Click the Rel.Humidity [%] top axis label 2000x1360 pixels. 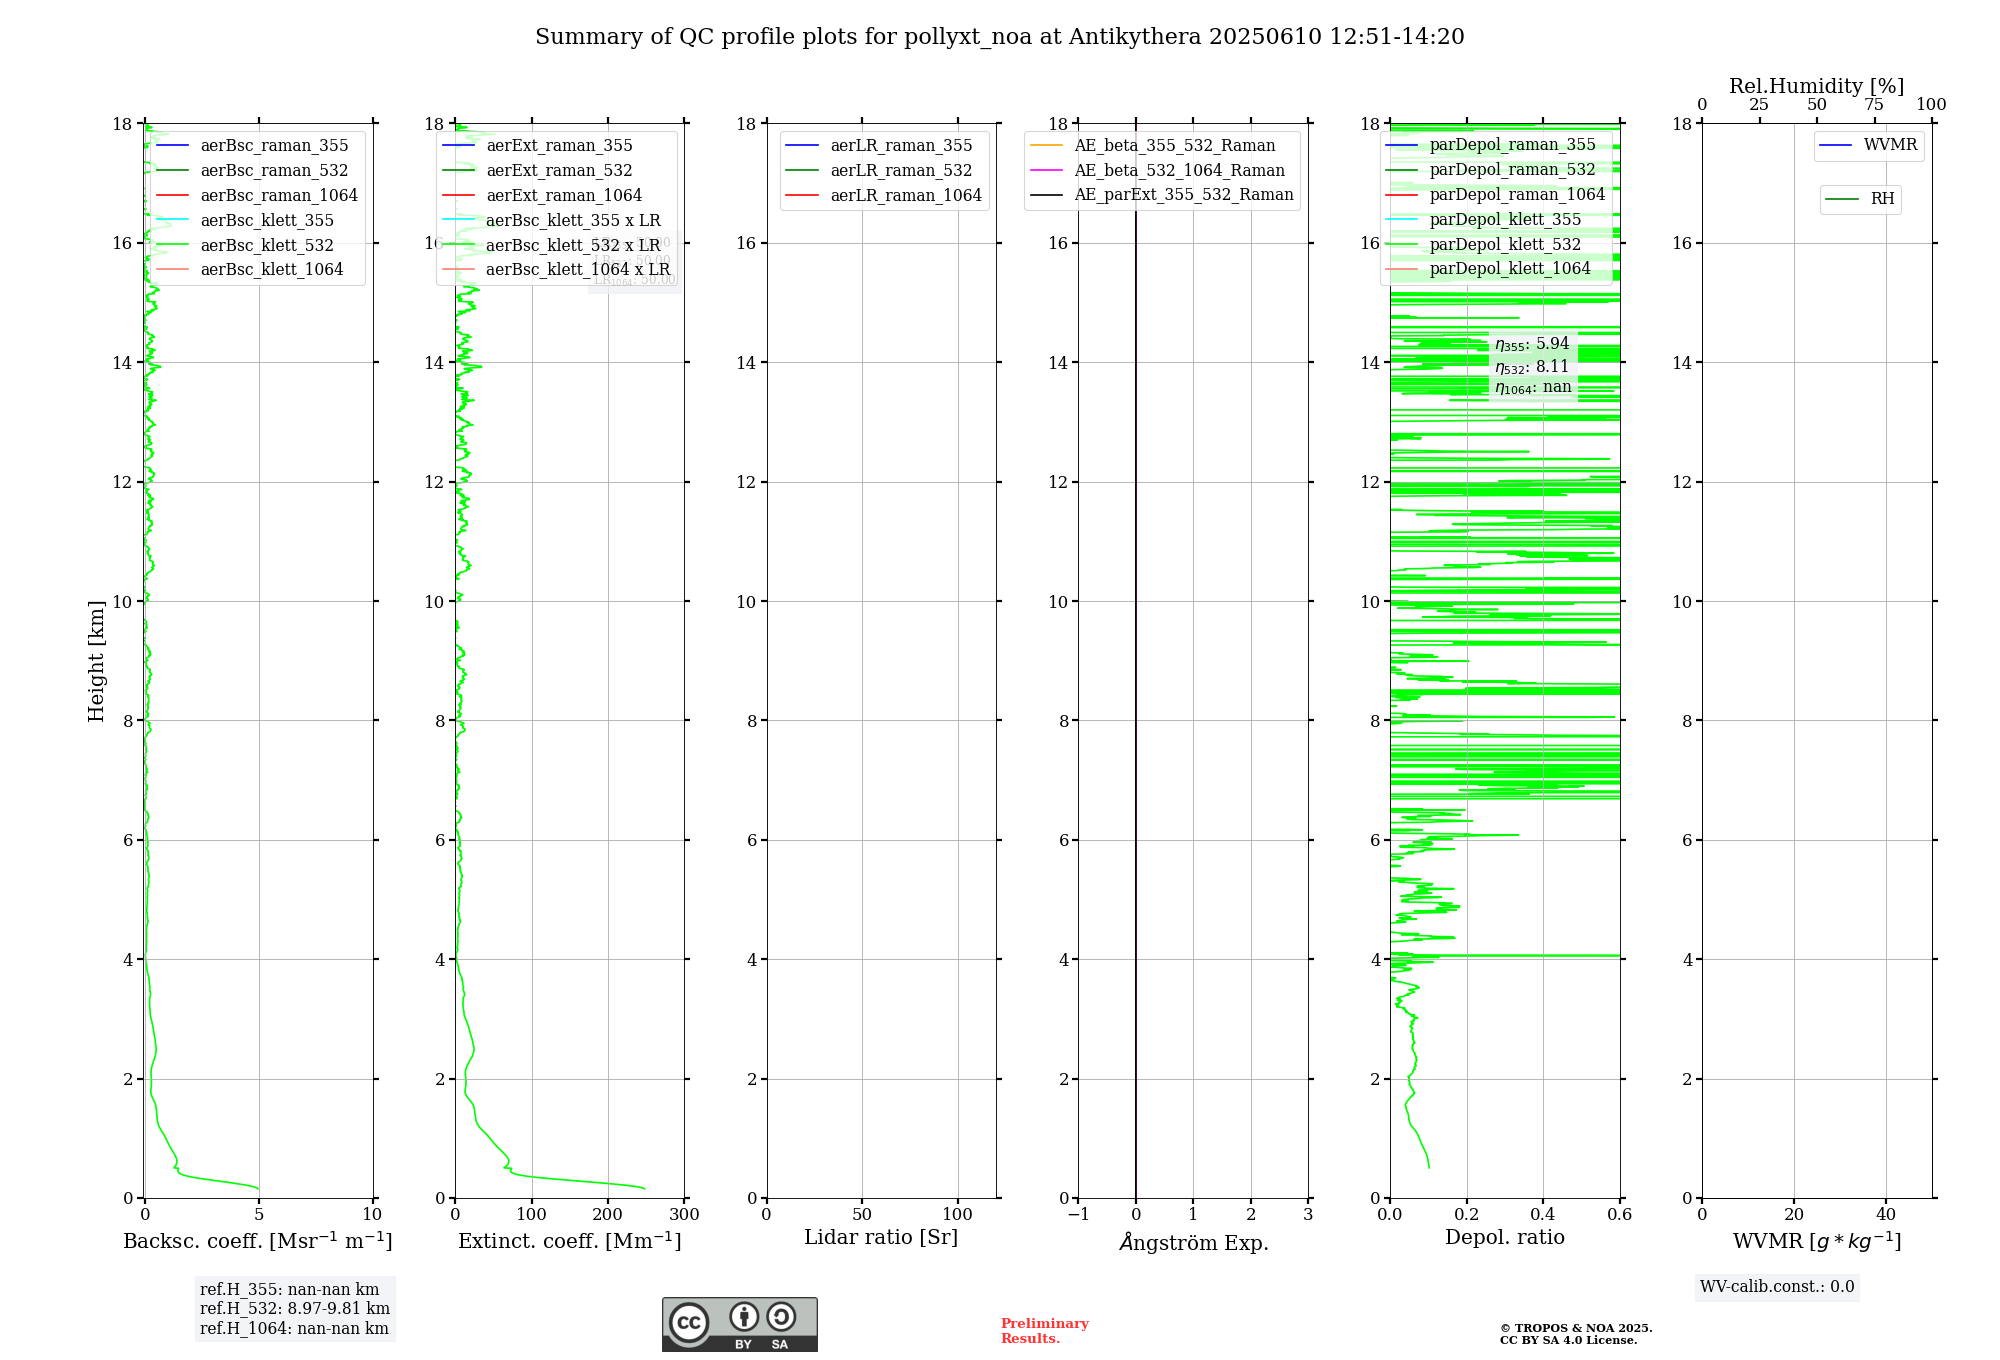coord(1817,87)
